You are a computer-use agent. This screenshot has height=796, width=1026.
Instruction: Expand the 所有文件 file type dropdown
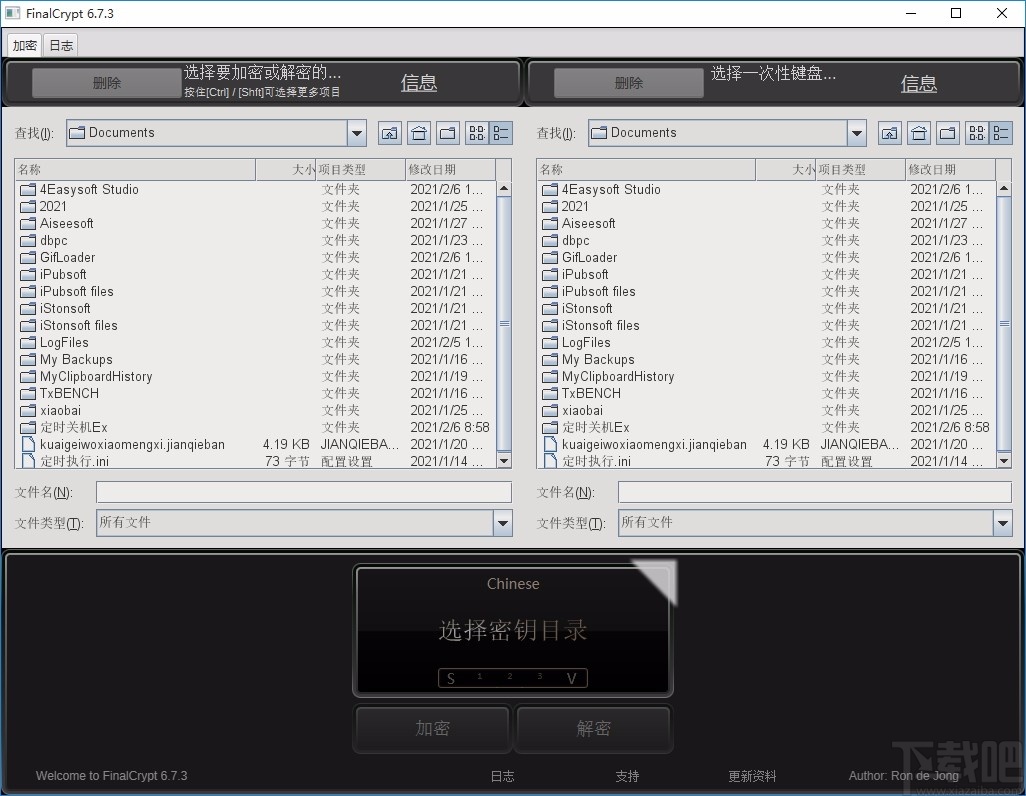504,522
